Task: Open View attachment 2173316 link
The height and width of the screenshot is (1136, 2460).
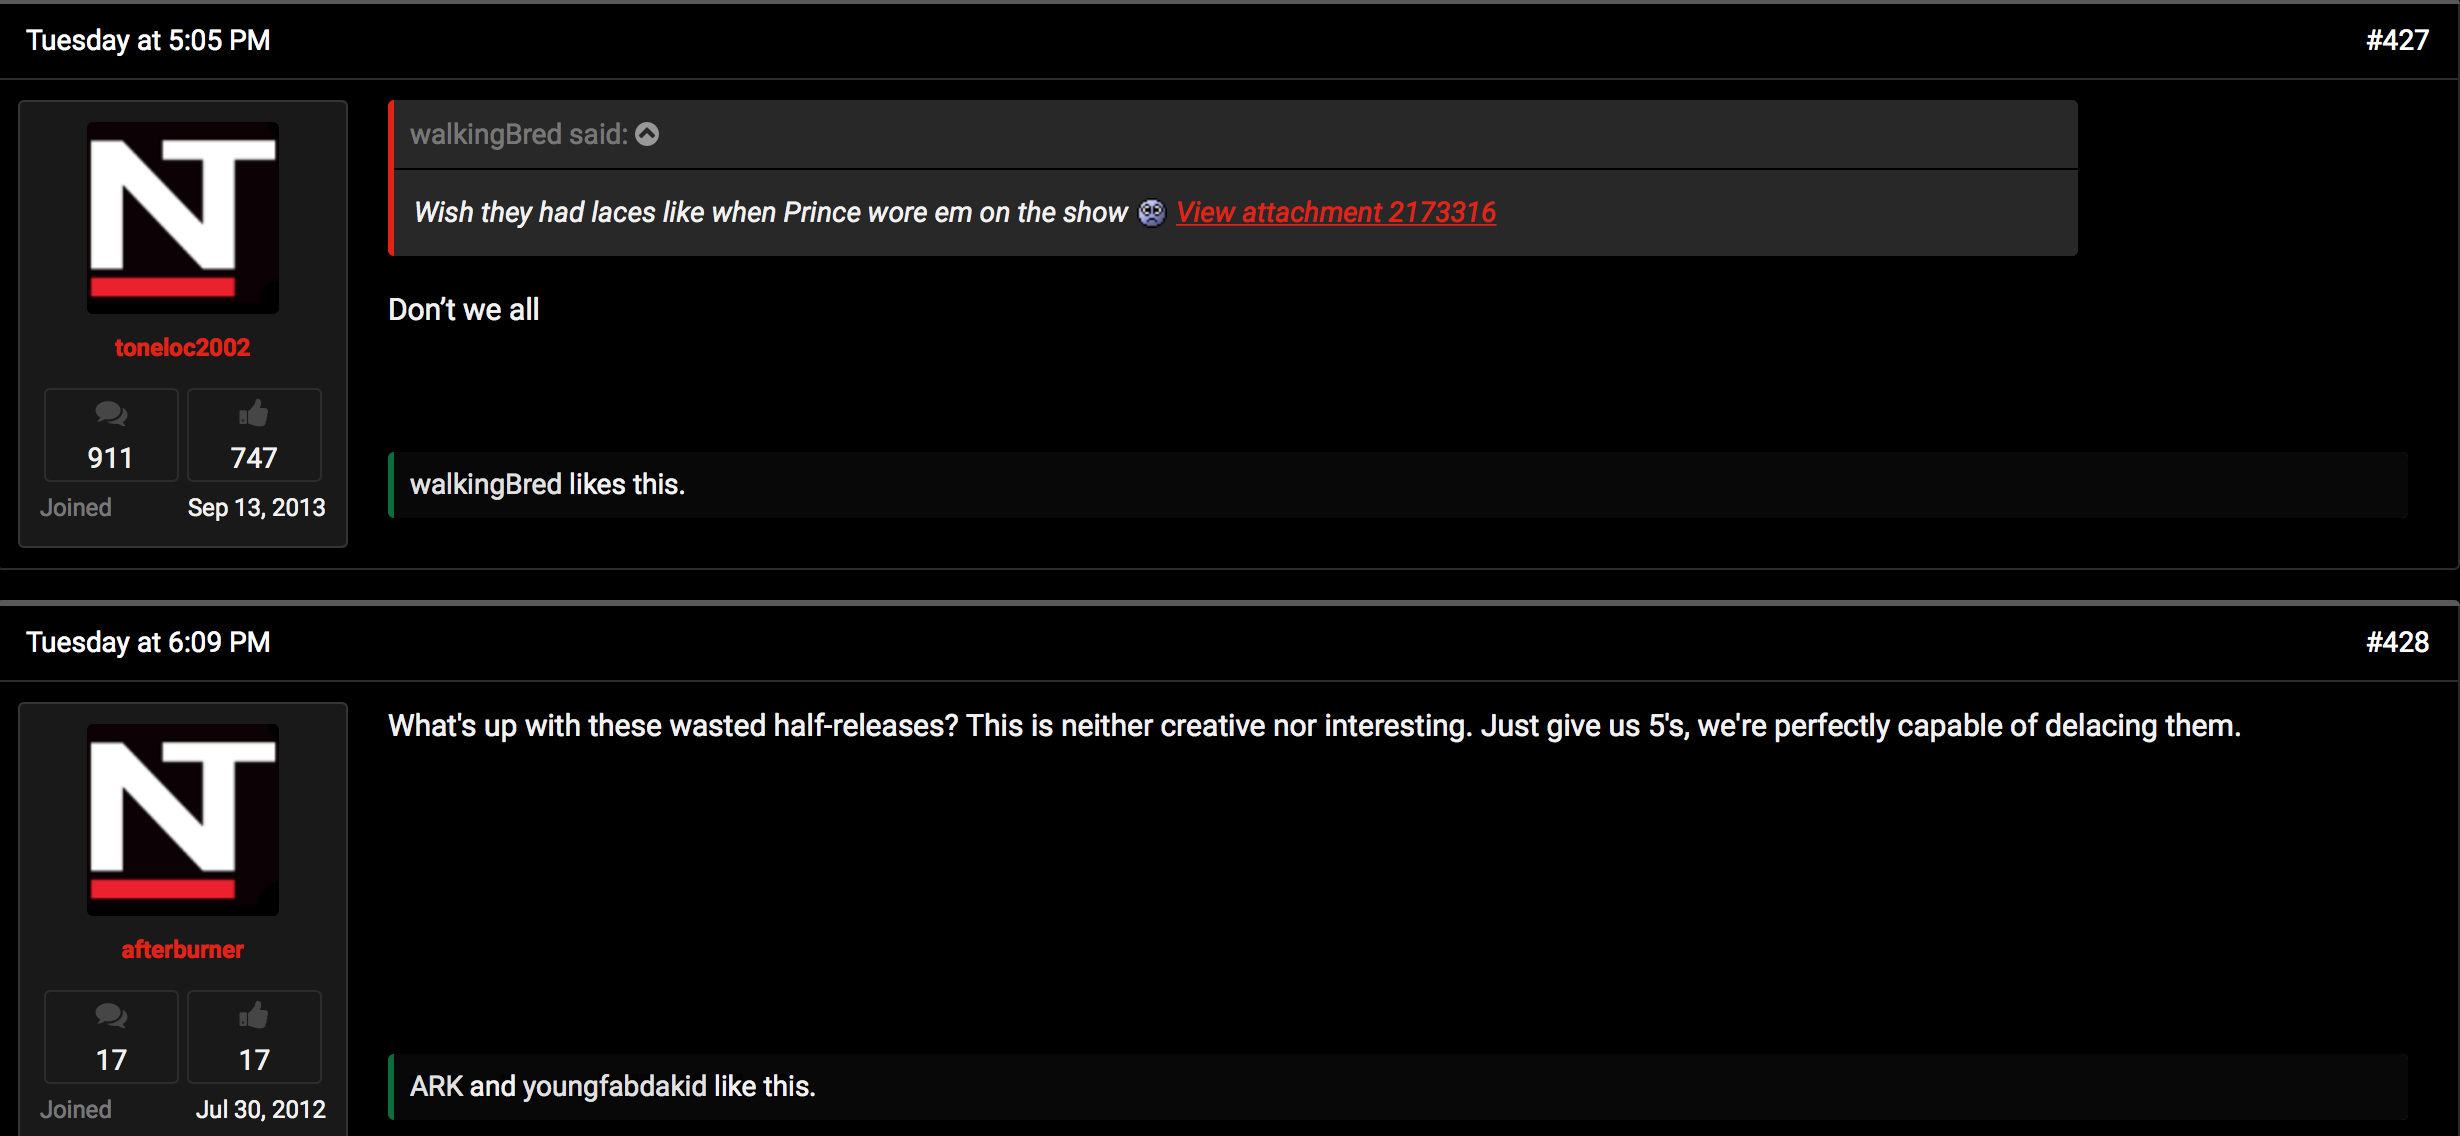Action: point(1336,212)
